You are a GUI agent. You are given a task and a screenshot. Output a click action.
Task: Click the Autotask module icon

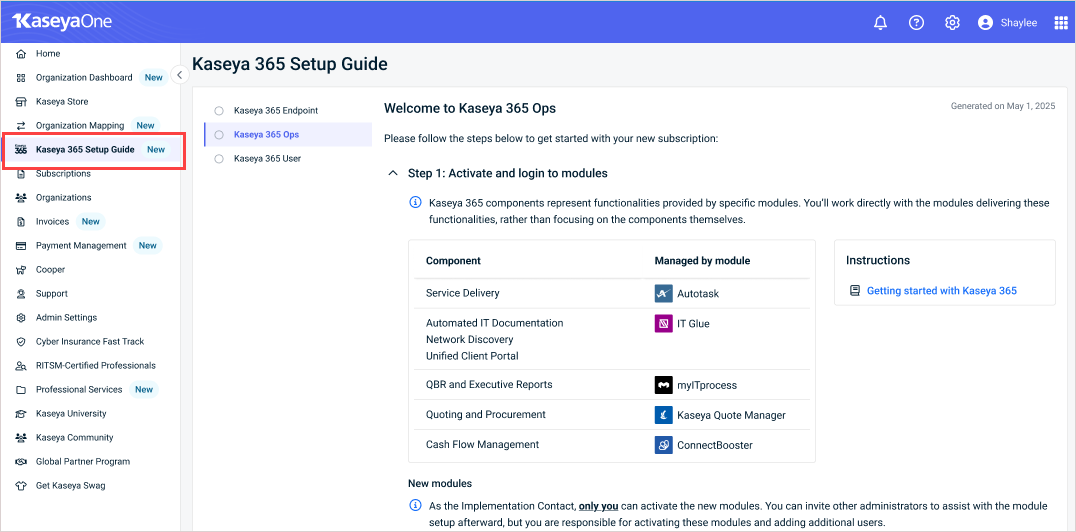click(664, 293)
